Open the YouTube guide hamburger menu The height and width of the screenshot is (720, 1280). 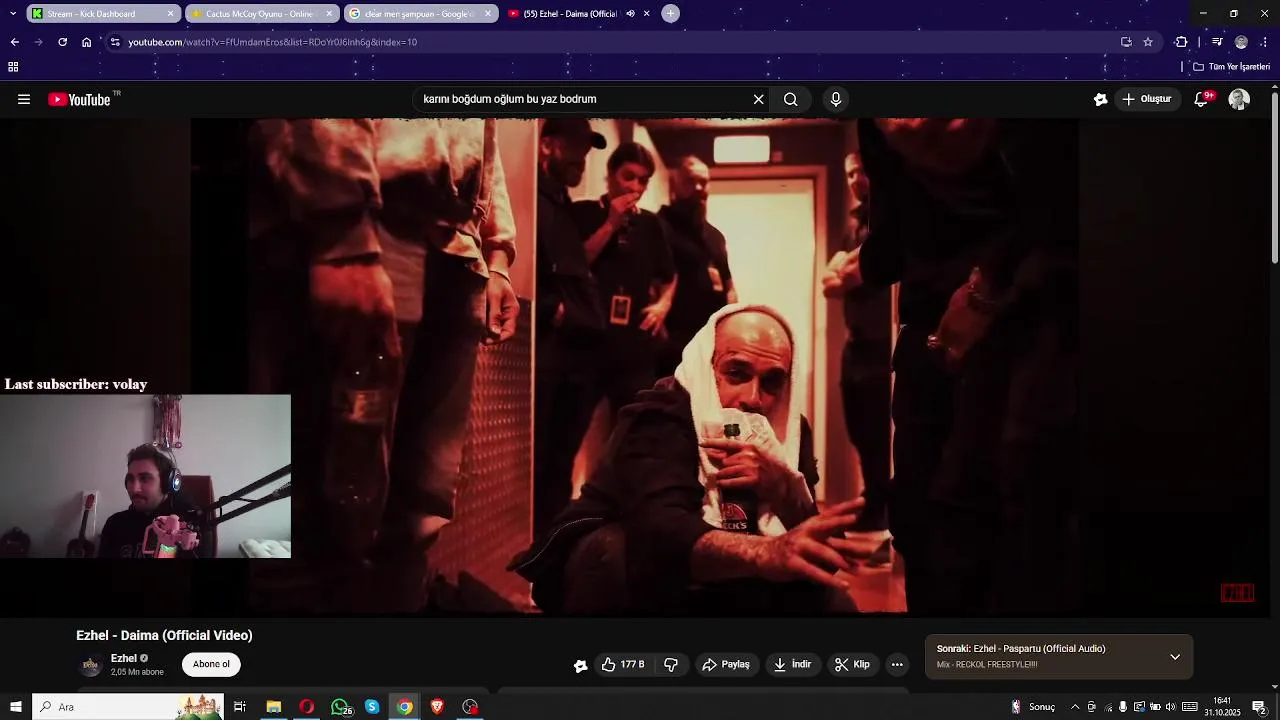[x=24, y=99]
